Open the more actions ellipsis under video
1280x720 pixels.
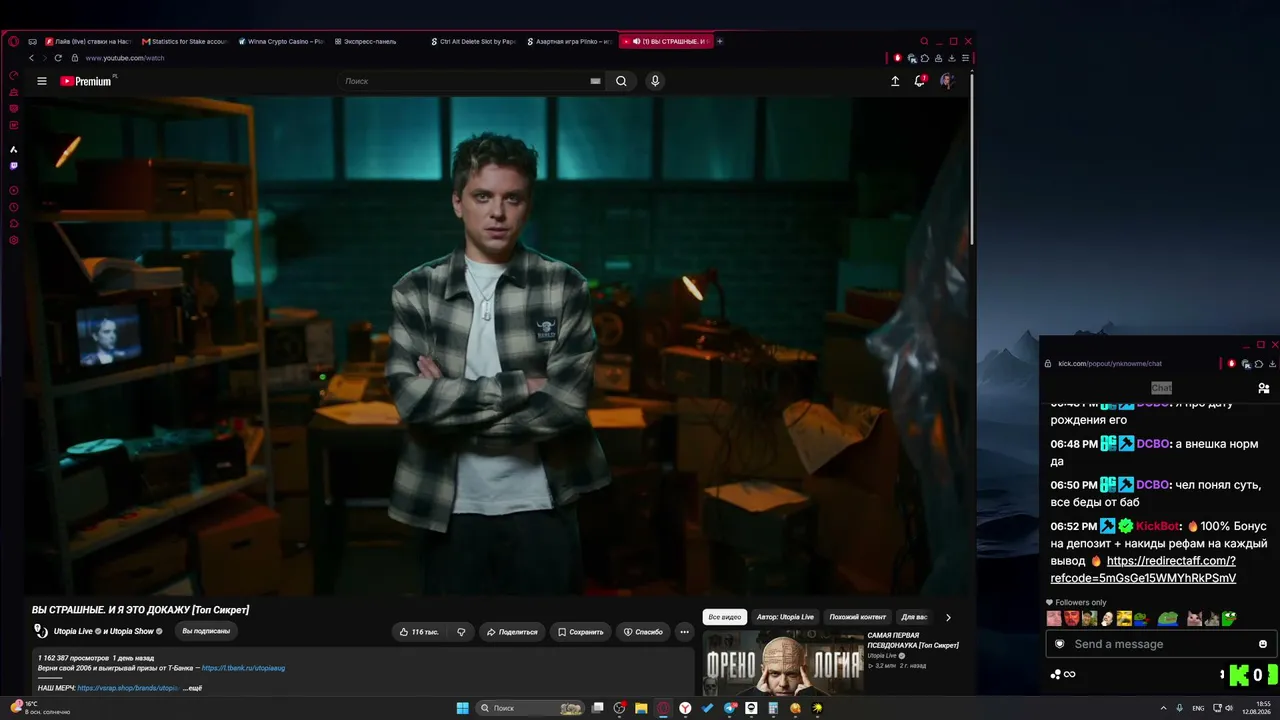pyautogui.click(x=684, y=632)
